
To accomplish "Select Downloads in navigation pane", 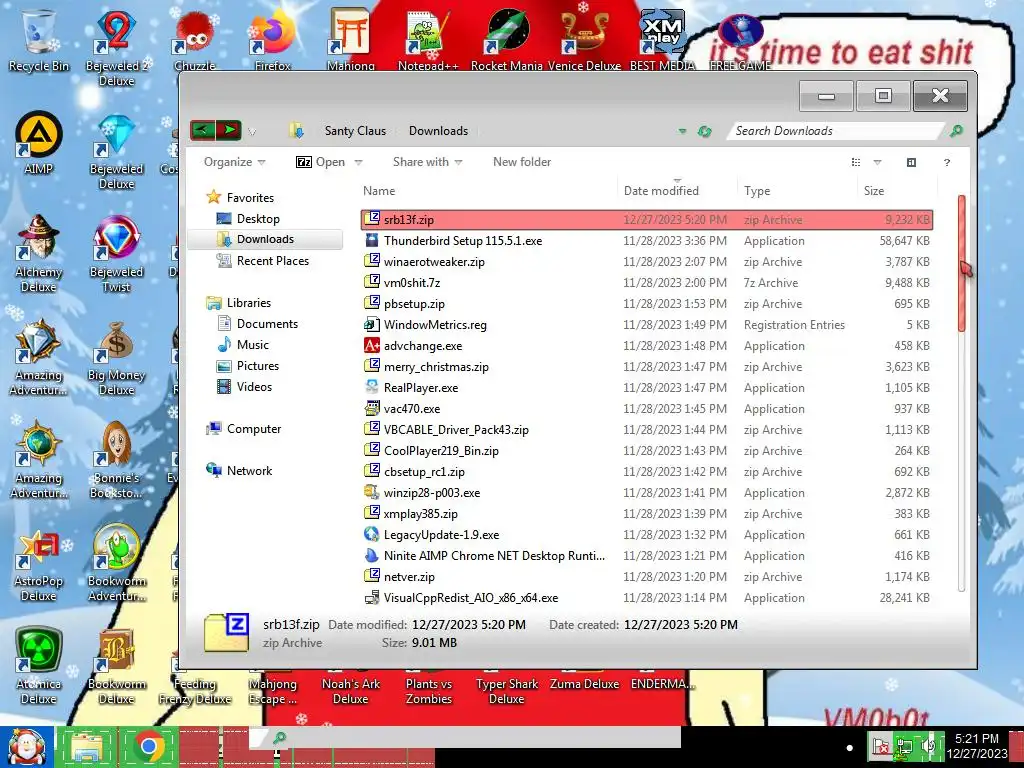I will click(x=265, y=239).
